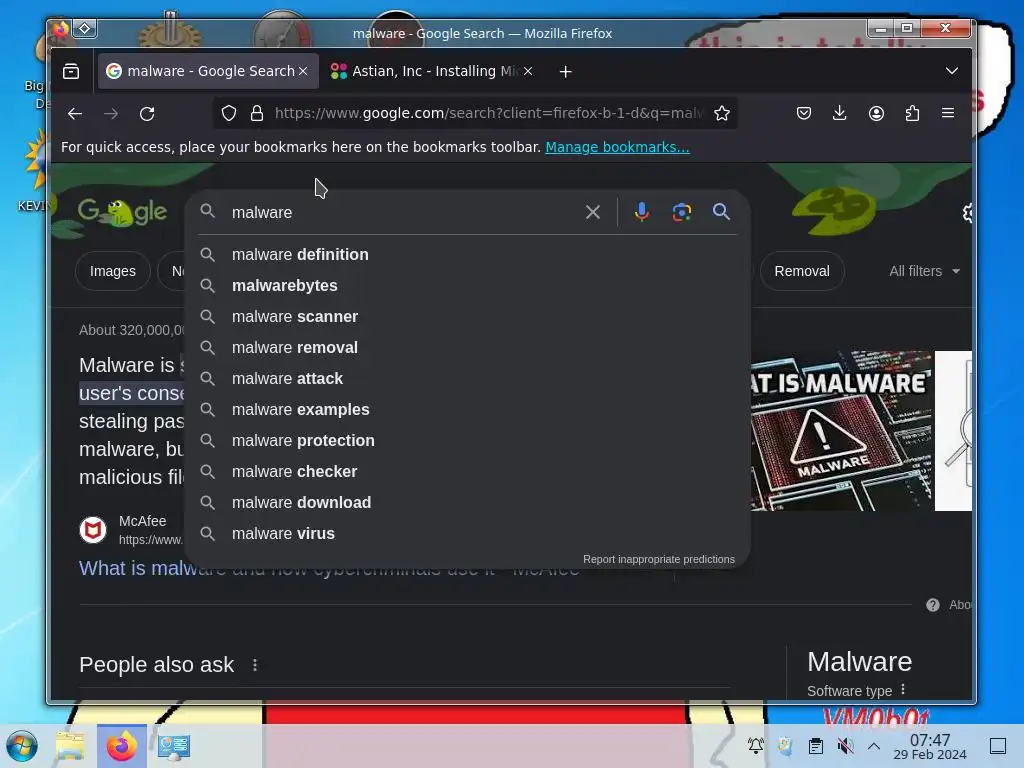1024x768 pixels.
Task: Select Images search filter chip
Action: (x=113, y=271)
